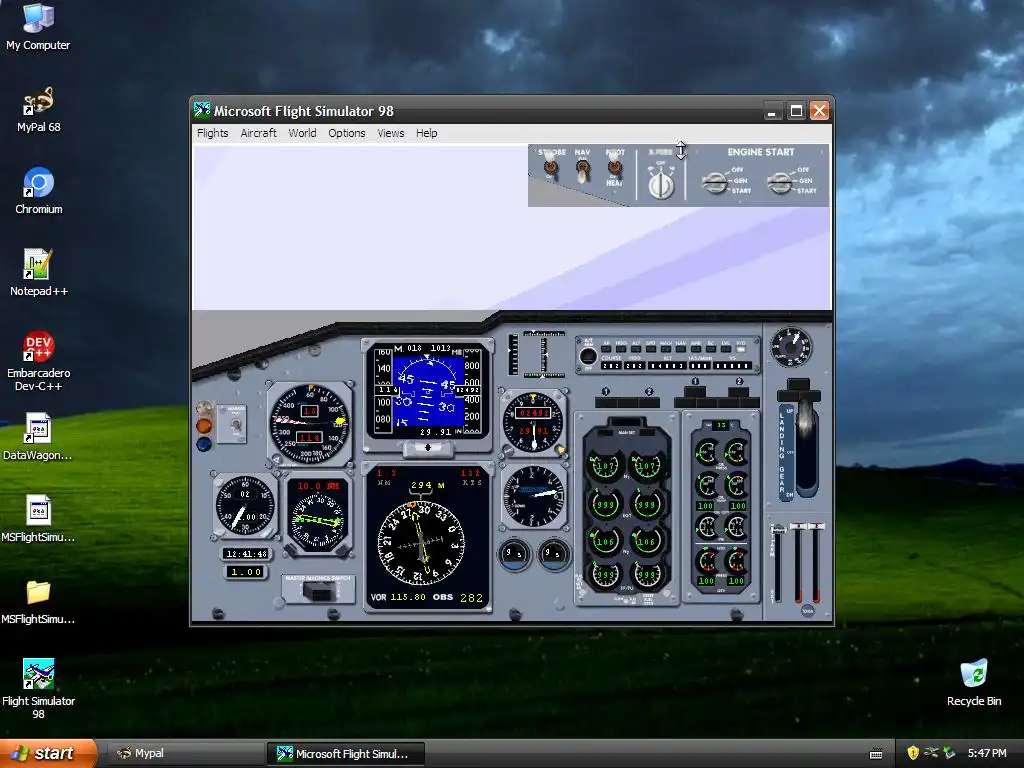Screen dimensions: 1024x768
Task: Click the horizontal situation indicator compass
Action: [422, 543]
